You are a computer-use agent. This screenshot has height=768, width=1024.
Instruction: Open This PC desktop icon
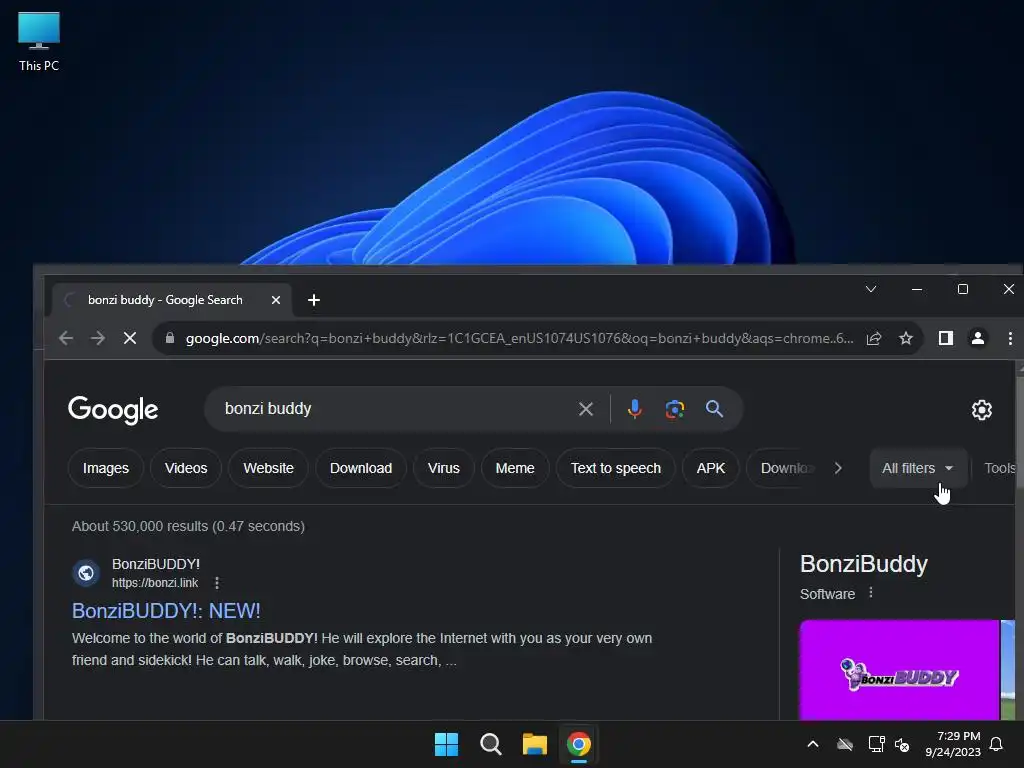coord(39,42)
